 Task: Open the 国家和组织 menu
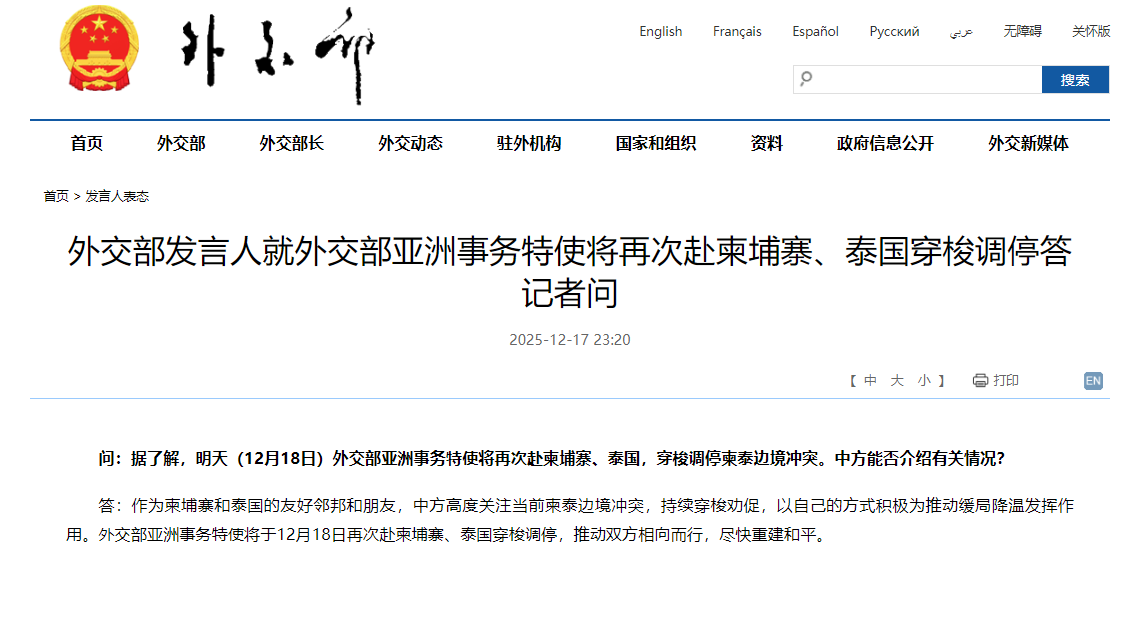pos(655,143)
